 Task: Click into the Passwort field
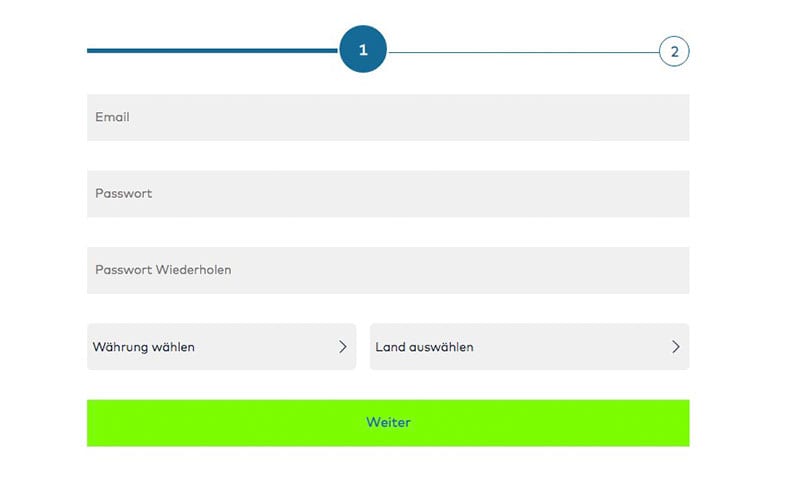[x=388, y=193]
